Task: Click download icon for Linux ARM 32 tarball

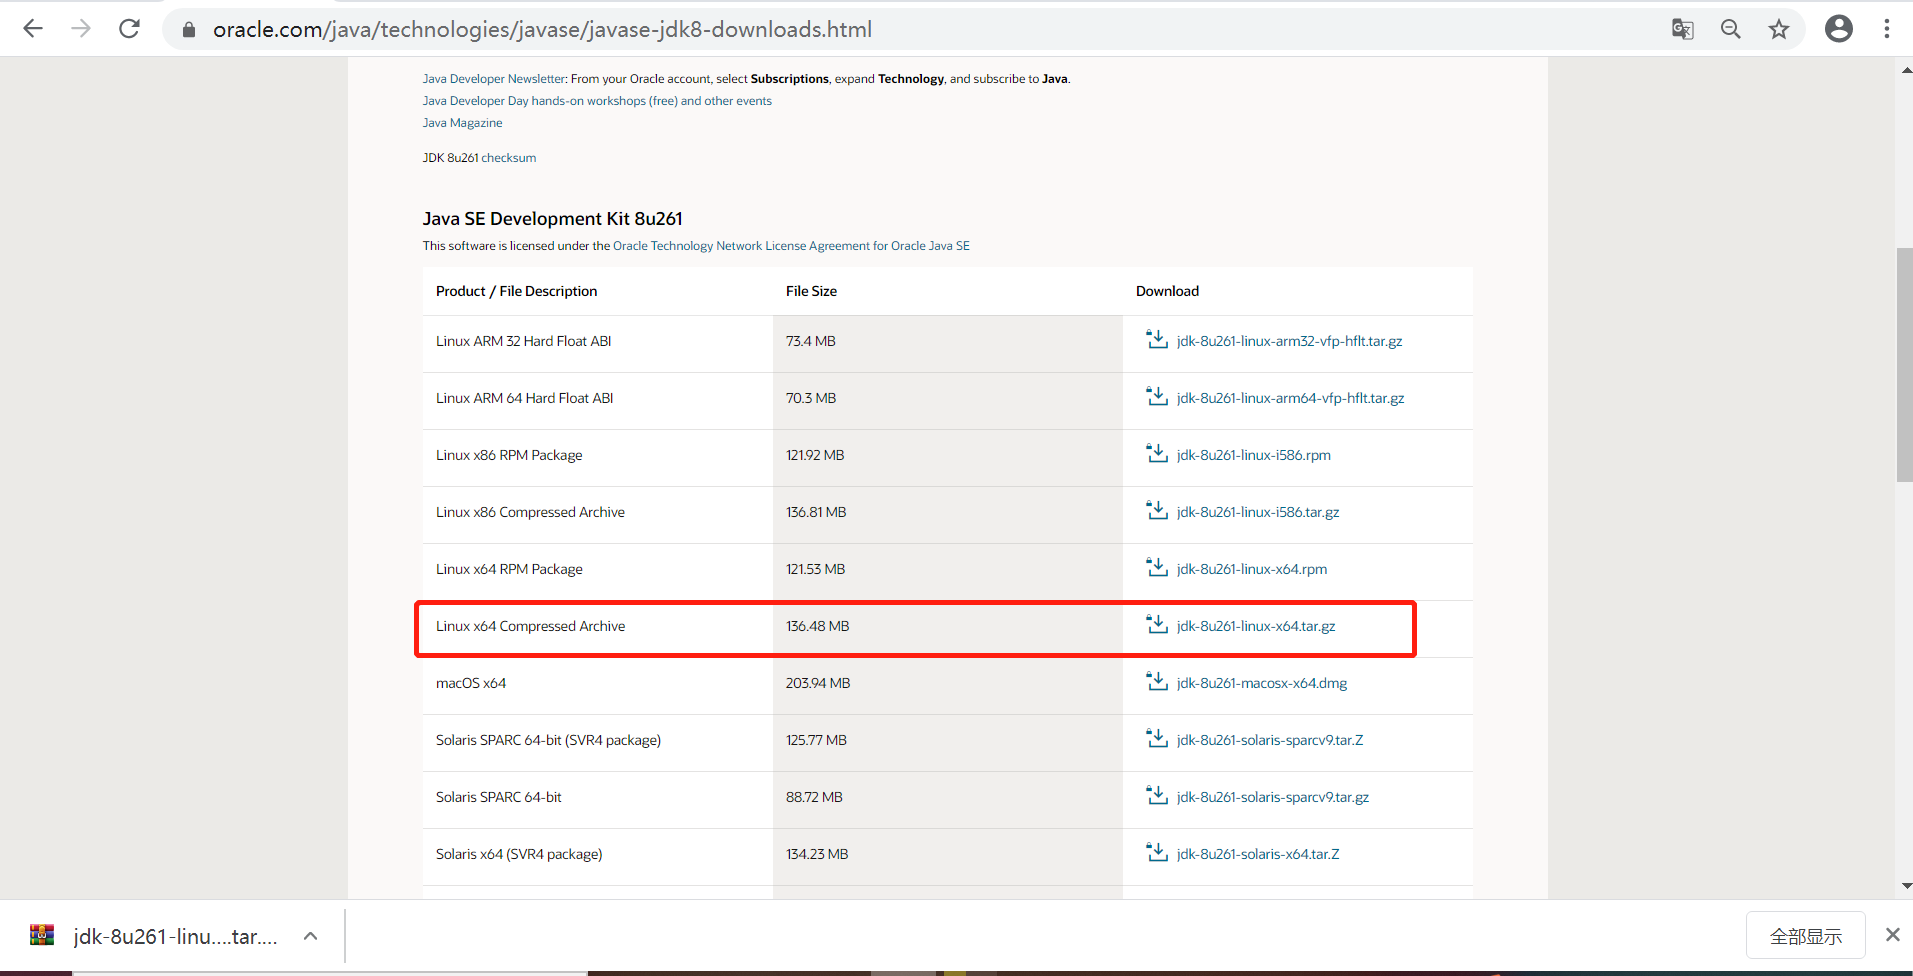Action: pos(1157,340)
